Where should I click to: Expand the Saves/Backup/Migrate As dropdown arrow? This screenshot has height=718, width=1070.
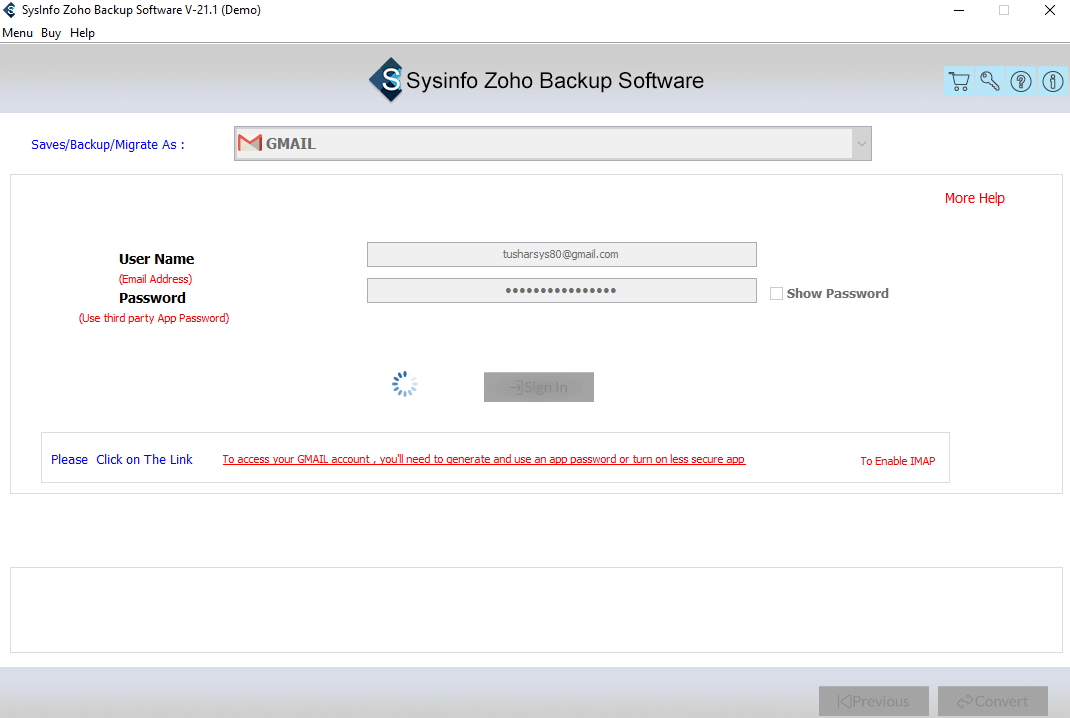pyautogui.click(x=861, y=143)
